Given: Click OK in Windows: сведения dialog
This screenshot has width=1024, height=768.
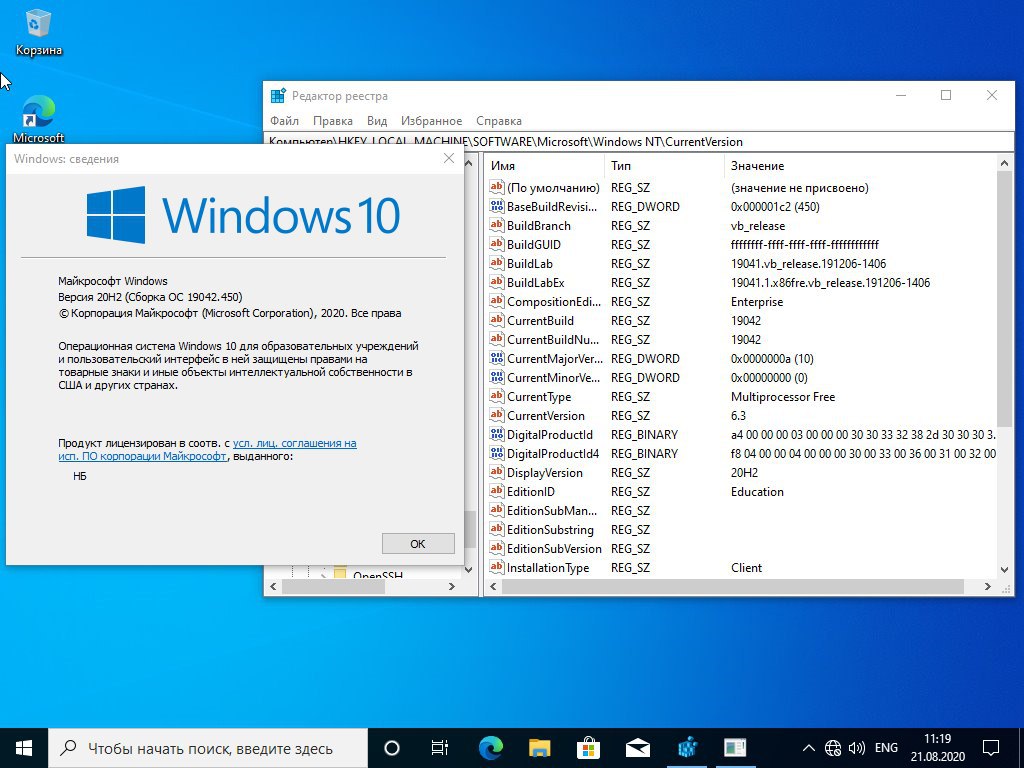Looking at the screenshot, I should click(x=418, y=543).
